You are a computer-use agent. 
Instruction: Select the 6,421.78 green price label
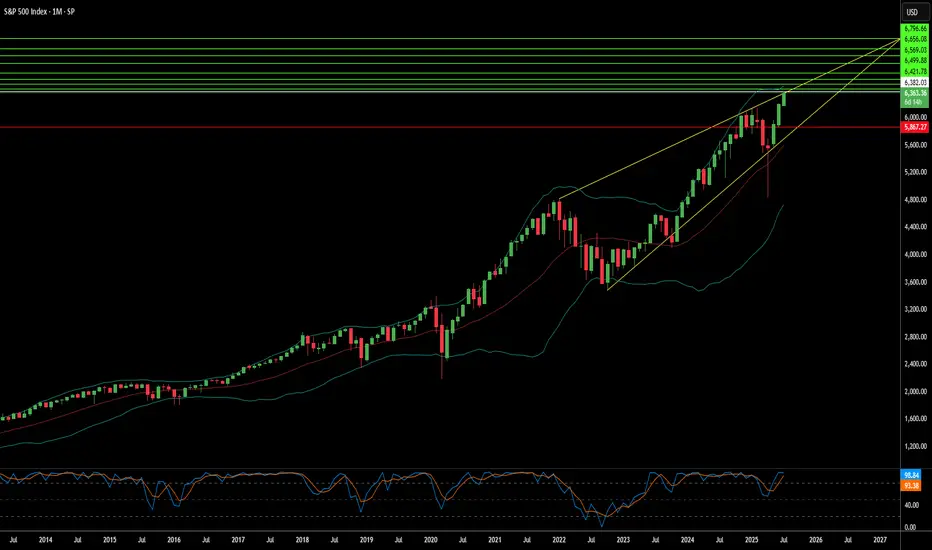[915, 71]
